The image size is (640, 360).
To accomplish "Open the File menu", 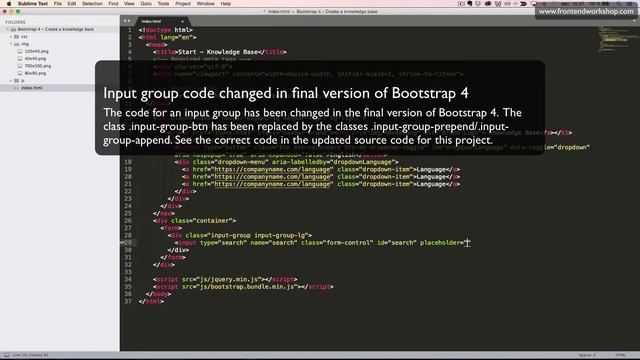I will tap(58, 4).
